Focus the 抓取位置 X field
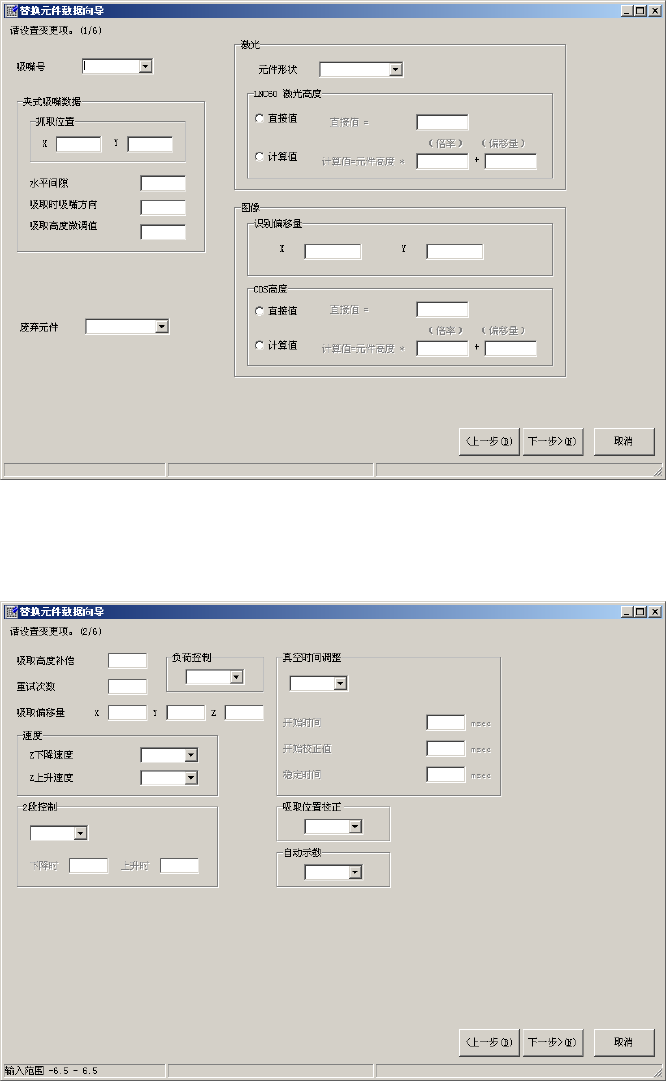666x1081 pixels. [79, 144]
